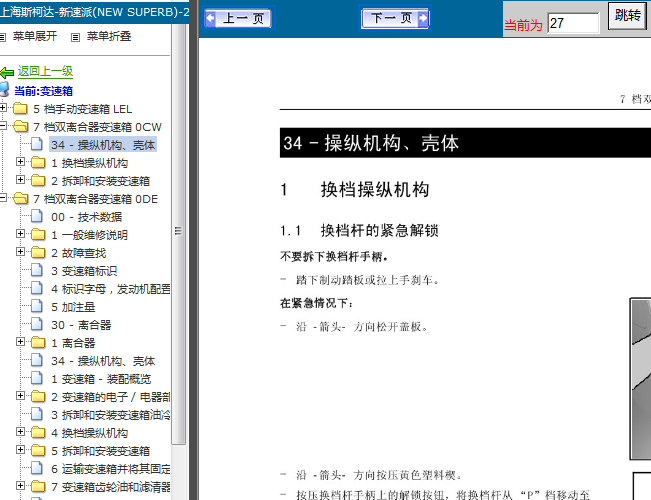
Task: Click folder icon of 1 离合器
Action: point(38,343)
